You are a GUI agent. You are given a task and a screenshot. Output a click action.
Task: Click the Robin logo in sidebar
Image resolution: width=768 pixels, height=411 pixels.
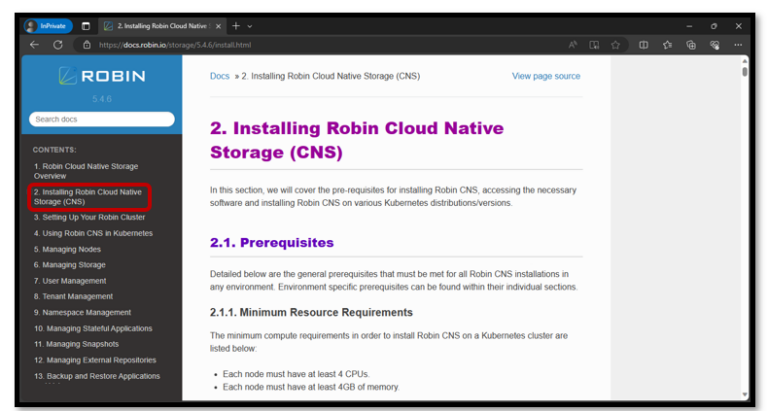click(x=102, y=76)
